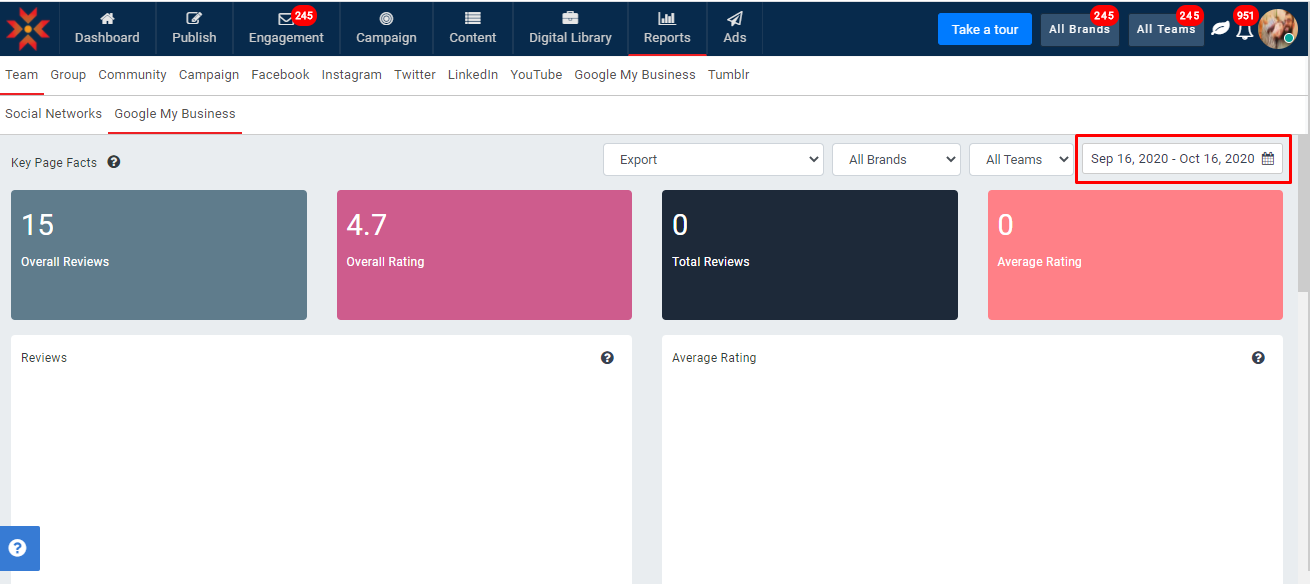
Task: Click the leaf icon beside All Teams
Action: click(x=1220, y=29)
